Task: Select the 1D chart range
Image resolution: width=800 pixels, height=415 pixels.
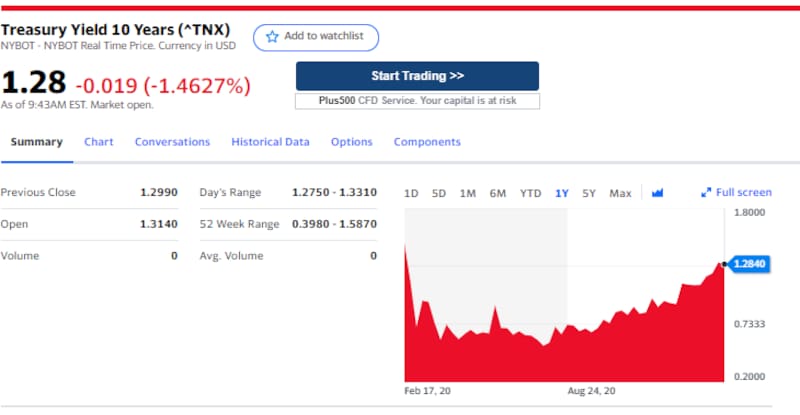Action: click(x=411, y=193)
